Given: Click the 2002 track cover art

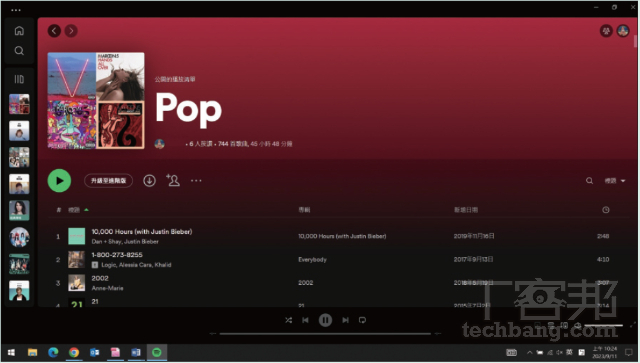Looking at the screenshot, I should [x=76, y=283].
